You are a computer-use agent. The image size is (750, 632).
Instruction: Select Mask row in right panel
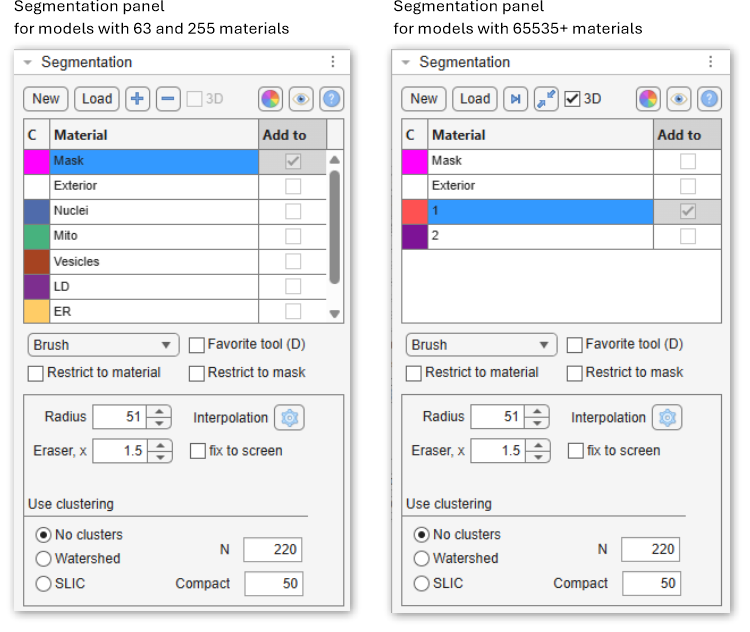(x=540, y=162)
